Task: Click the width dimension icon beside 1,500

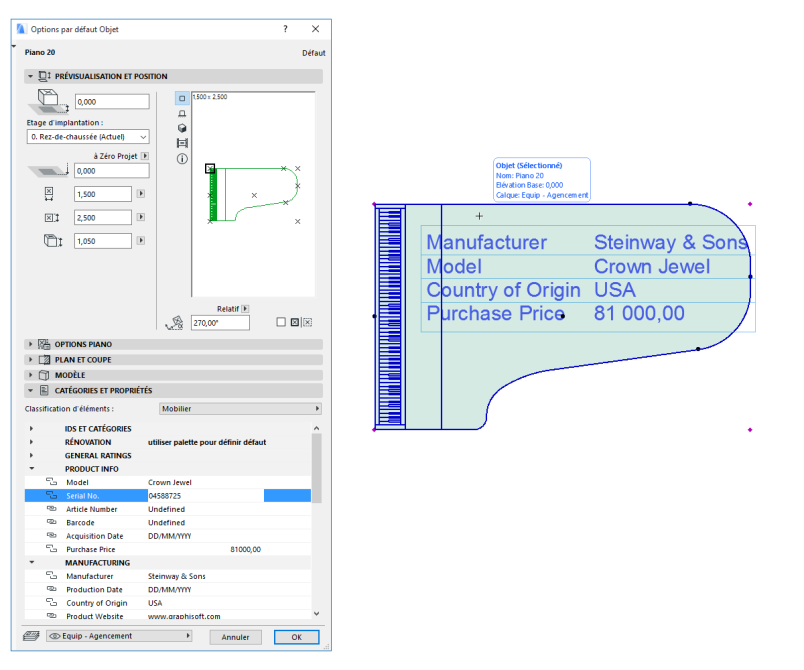Action: (49, 194)
